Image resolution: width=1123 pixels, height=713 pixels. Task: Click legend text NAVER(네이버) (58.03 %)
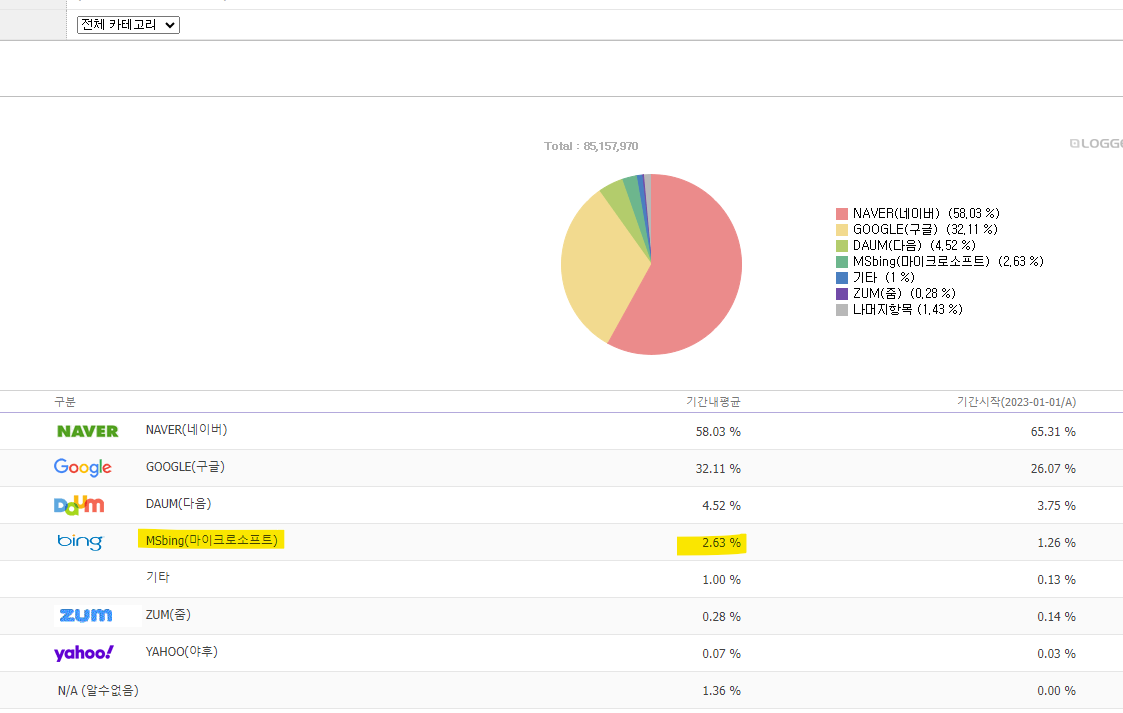(926, 213)
